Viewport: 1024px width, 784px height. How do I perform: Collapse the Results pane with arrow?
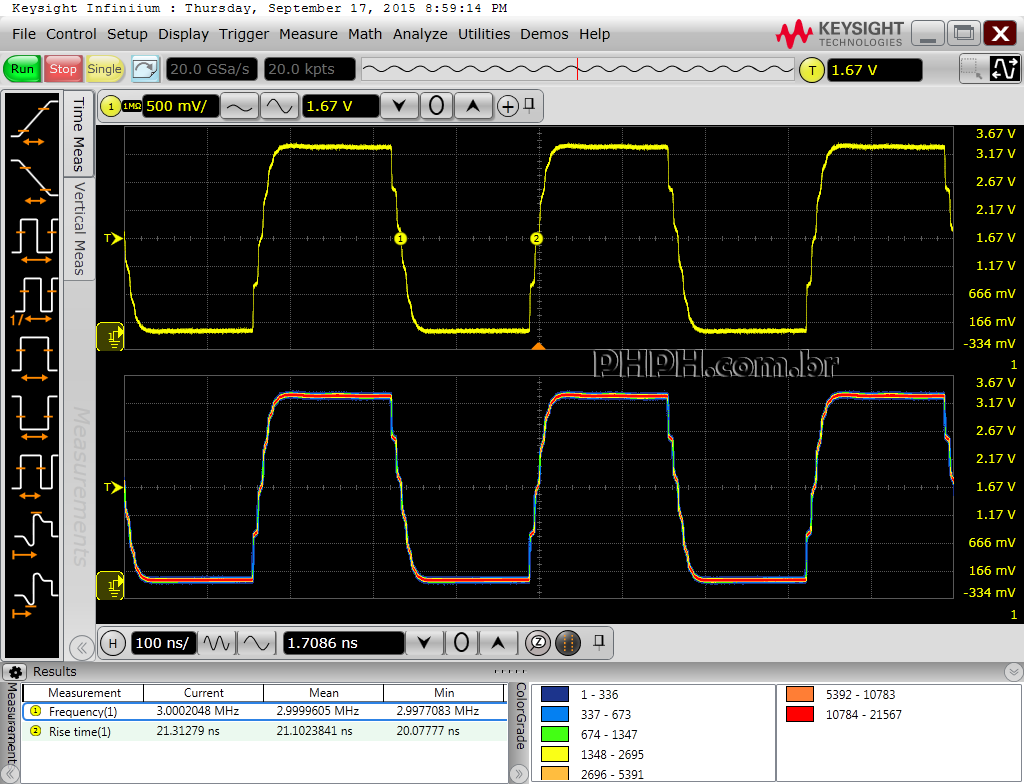(x=1013, y=672)
